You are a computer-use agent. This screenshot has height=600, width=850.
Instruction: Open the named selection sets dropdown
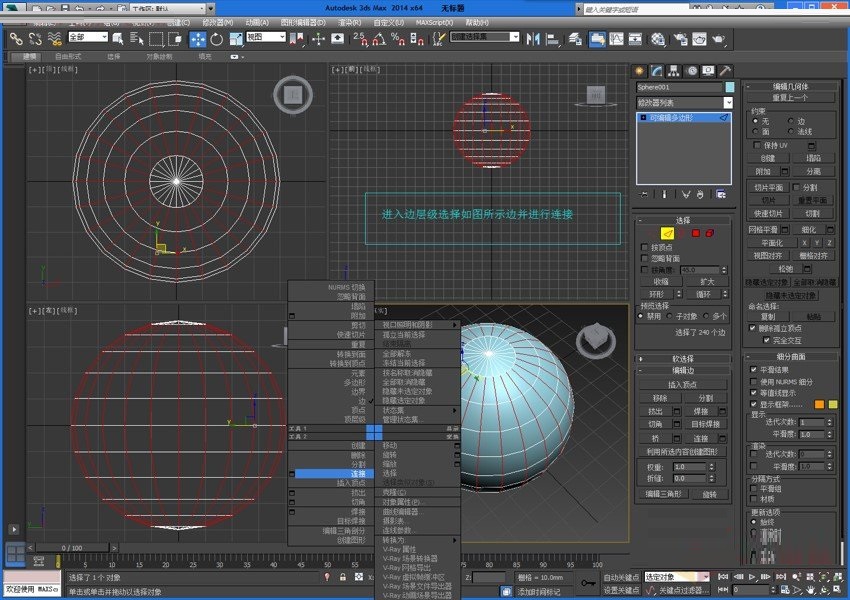point(485,37)
